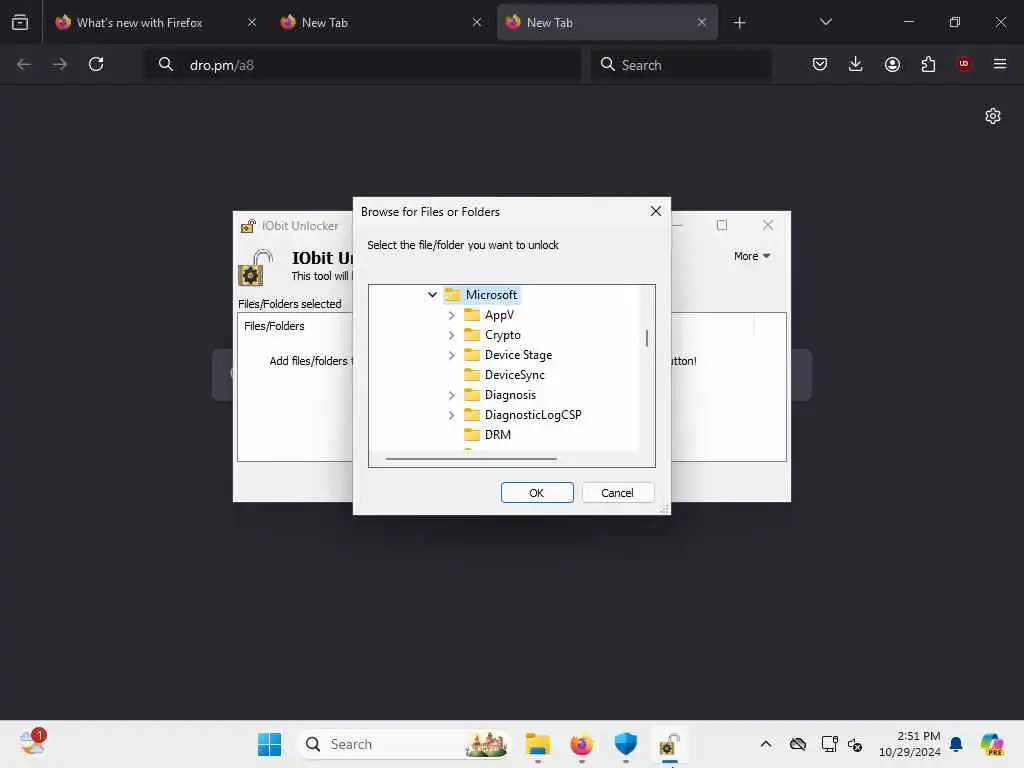This screenshot has width=1024, height=768.
Task: Click the Firefox Search field
Action: pos(680,65)
